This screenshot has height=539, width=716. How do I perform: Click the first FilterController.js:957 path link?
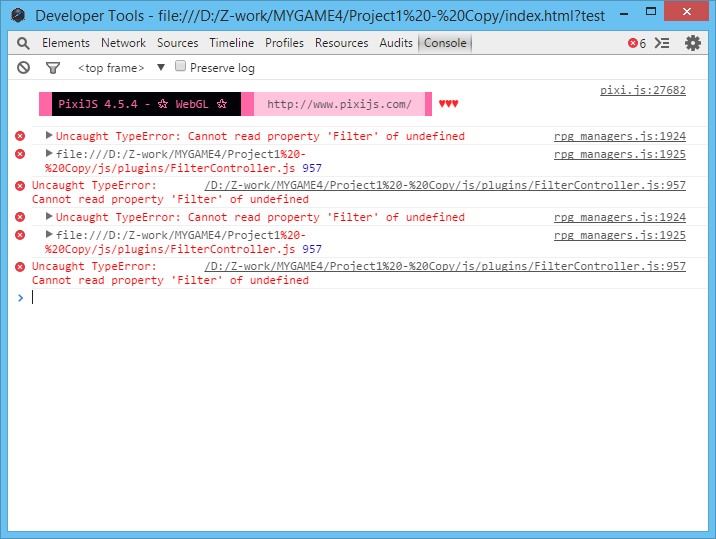[445, 185]
